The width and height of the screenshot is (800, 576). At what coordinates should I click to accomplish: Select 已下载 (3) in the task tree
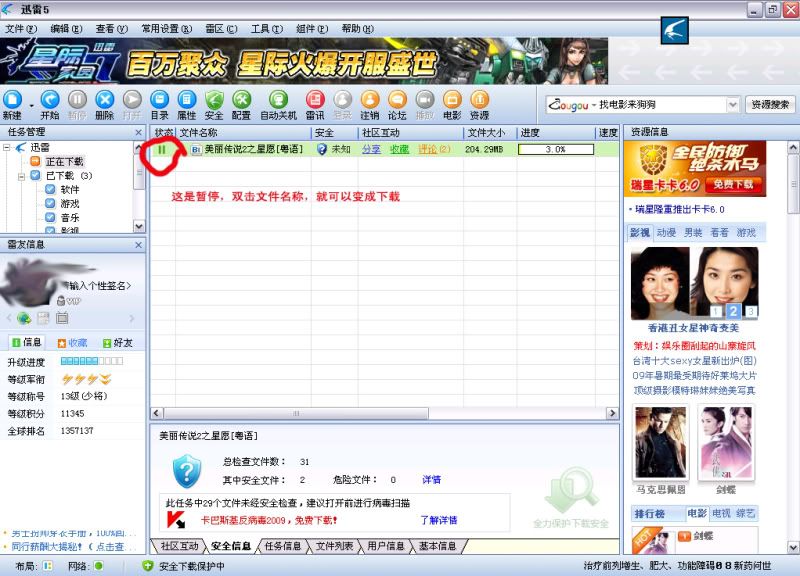[69, 176]
